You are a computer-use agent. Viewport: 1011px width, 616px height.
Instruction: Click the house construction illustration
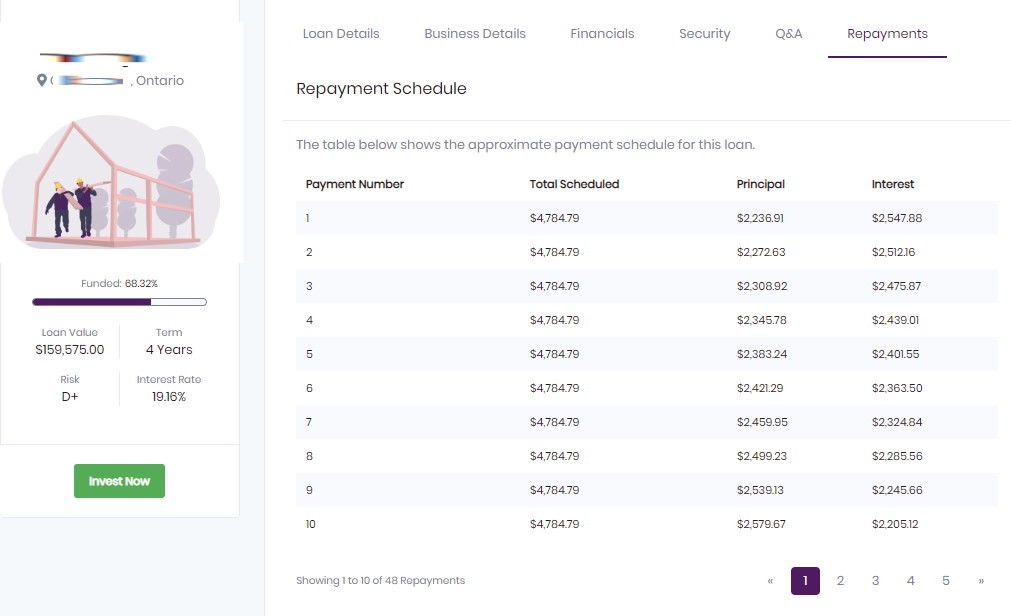110,187
